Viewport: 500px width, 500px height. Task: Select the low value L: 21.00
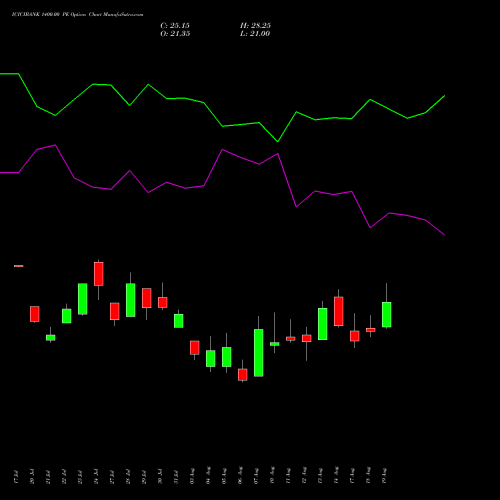pyautogui.click(x=255, y=34)
